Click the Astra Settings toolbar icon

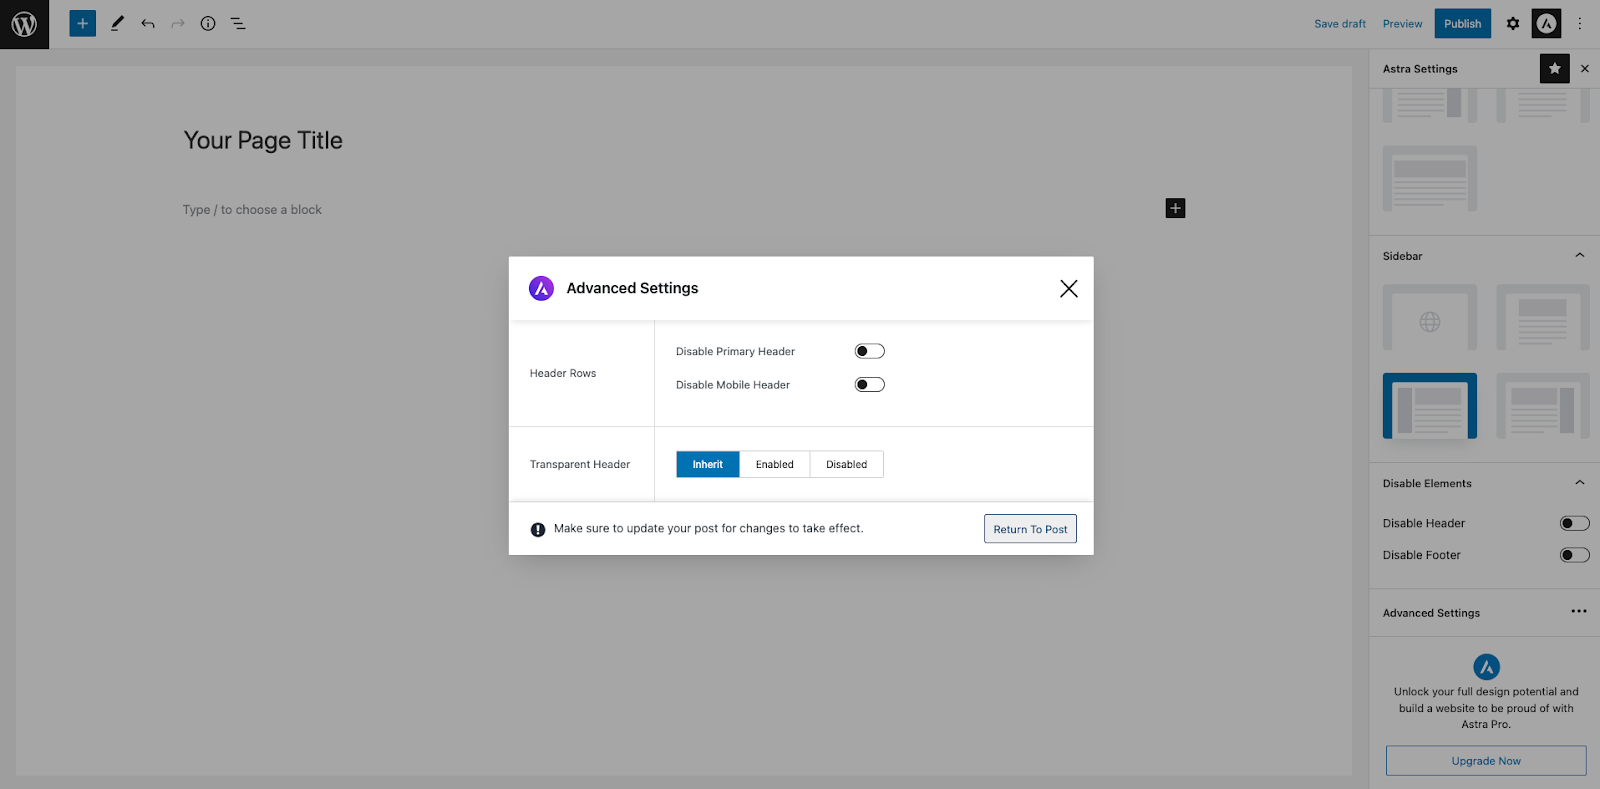(x=1547, y=24)
